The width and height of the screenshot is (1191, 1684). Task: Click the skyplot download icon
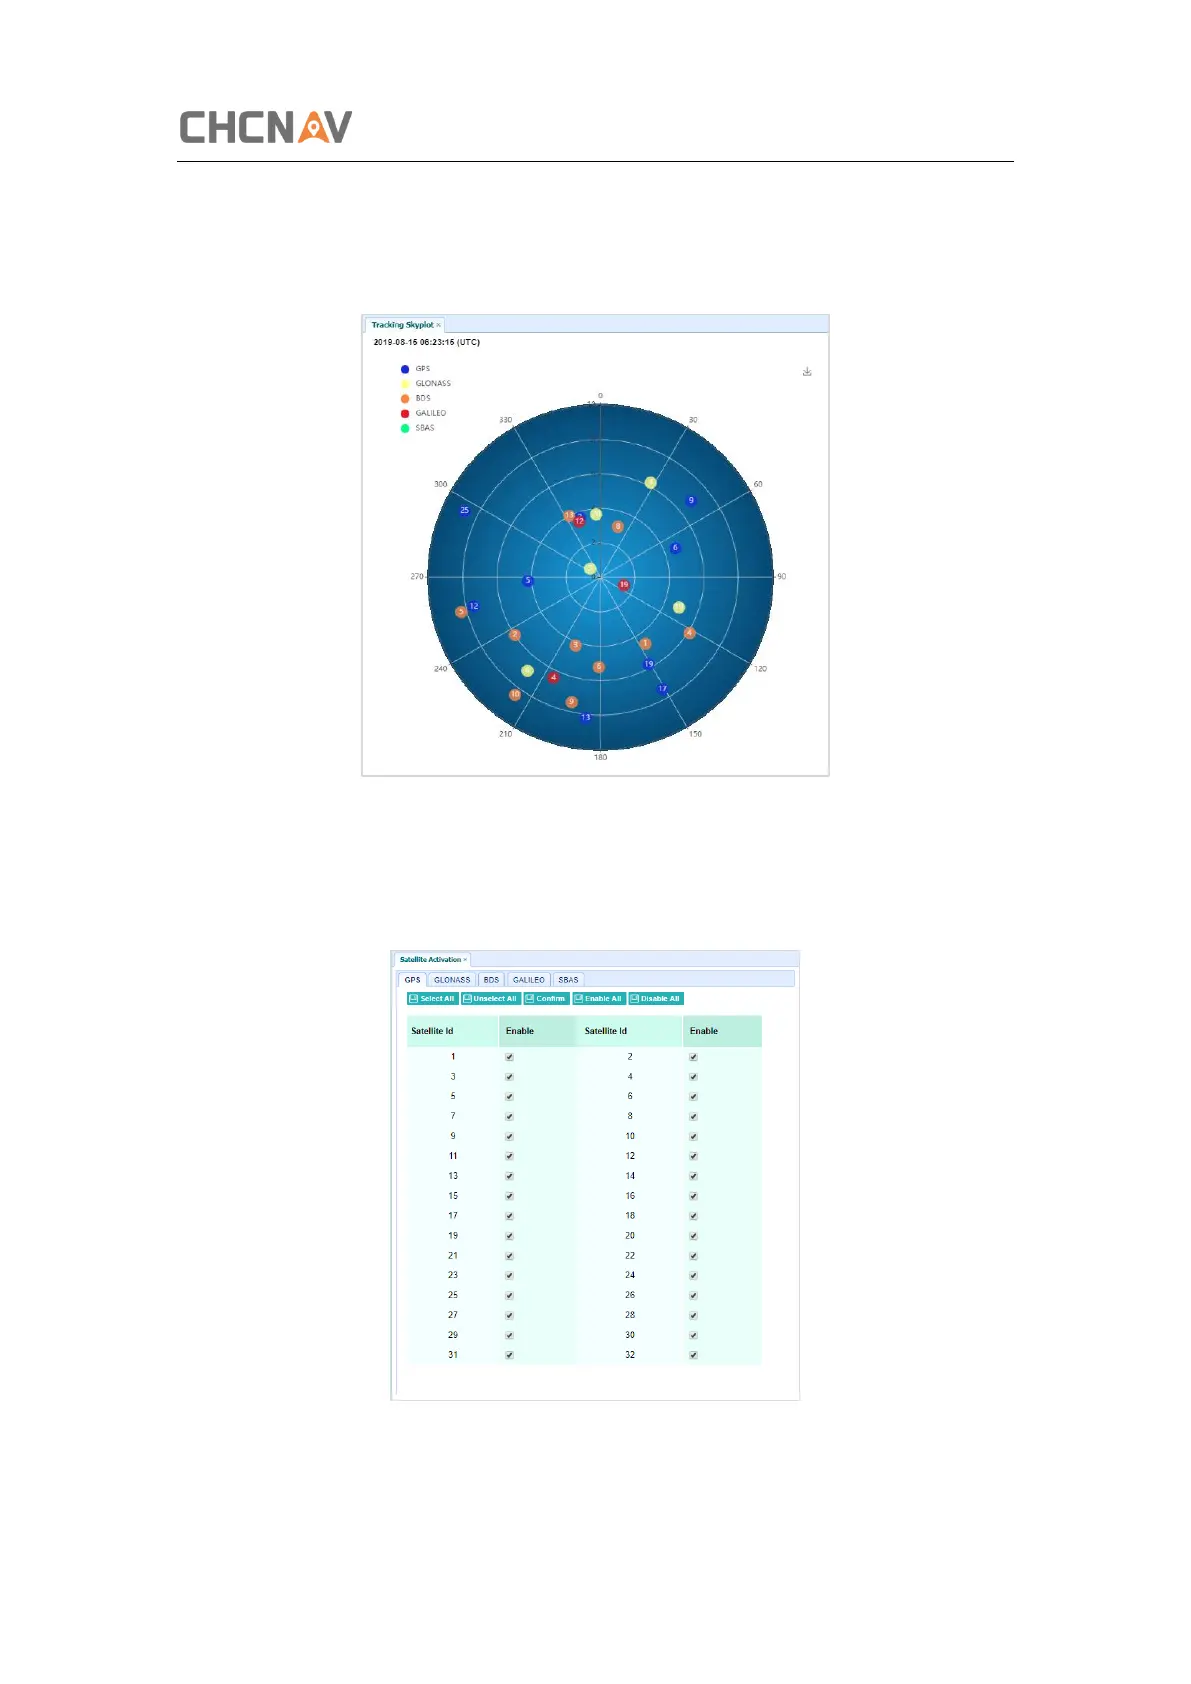tap(807, 372)
